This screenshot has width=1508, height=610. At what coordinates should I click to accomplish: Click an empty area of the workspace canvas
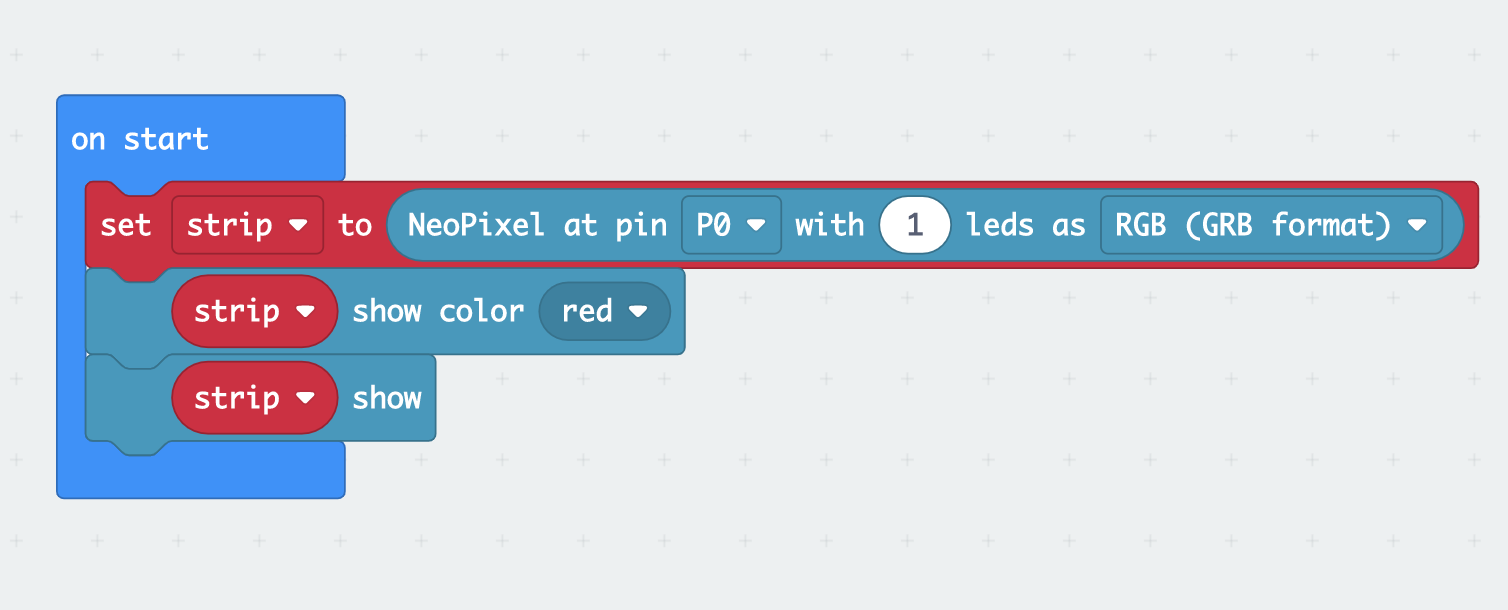pyautogui.click(x=1100, y=500)
